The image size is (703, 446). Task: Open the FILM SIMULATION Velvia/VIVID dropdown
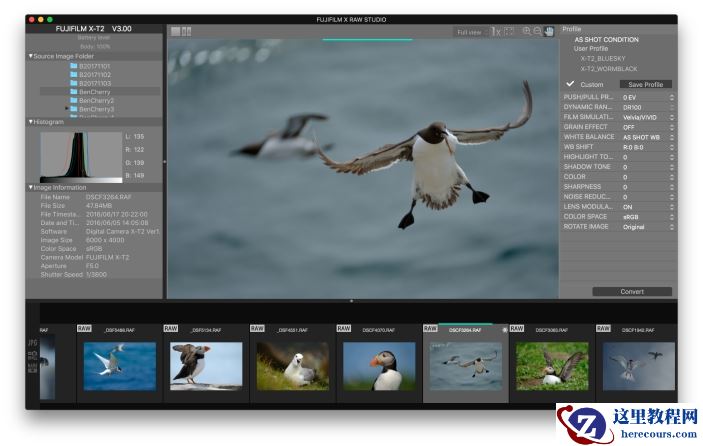coord(647,117)
